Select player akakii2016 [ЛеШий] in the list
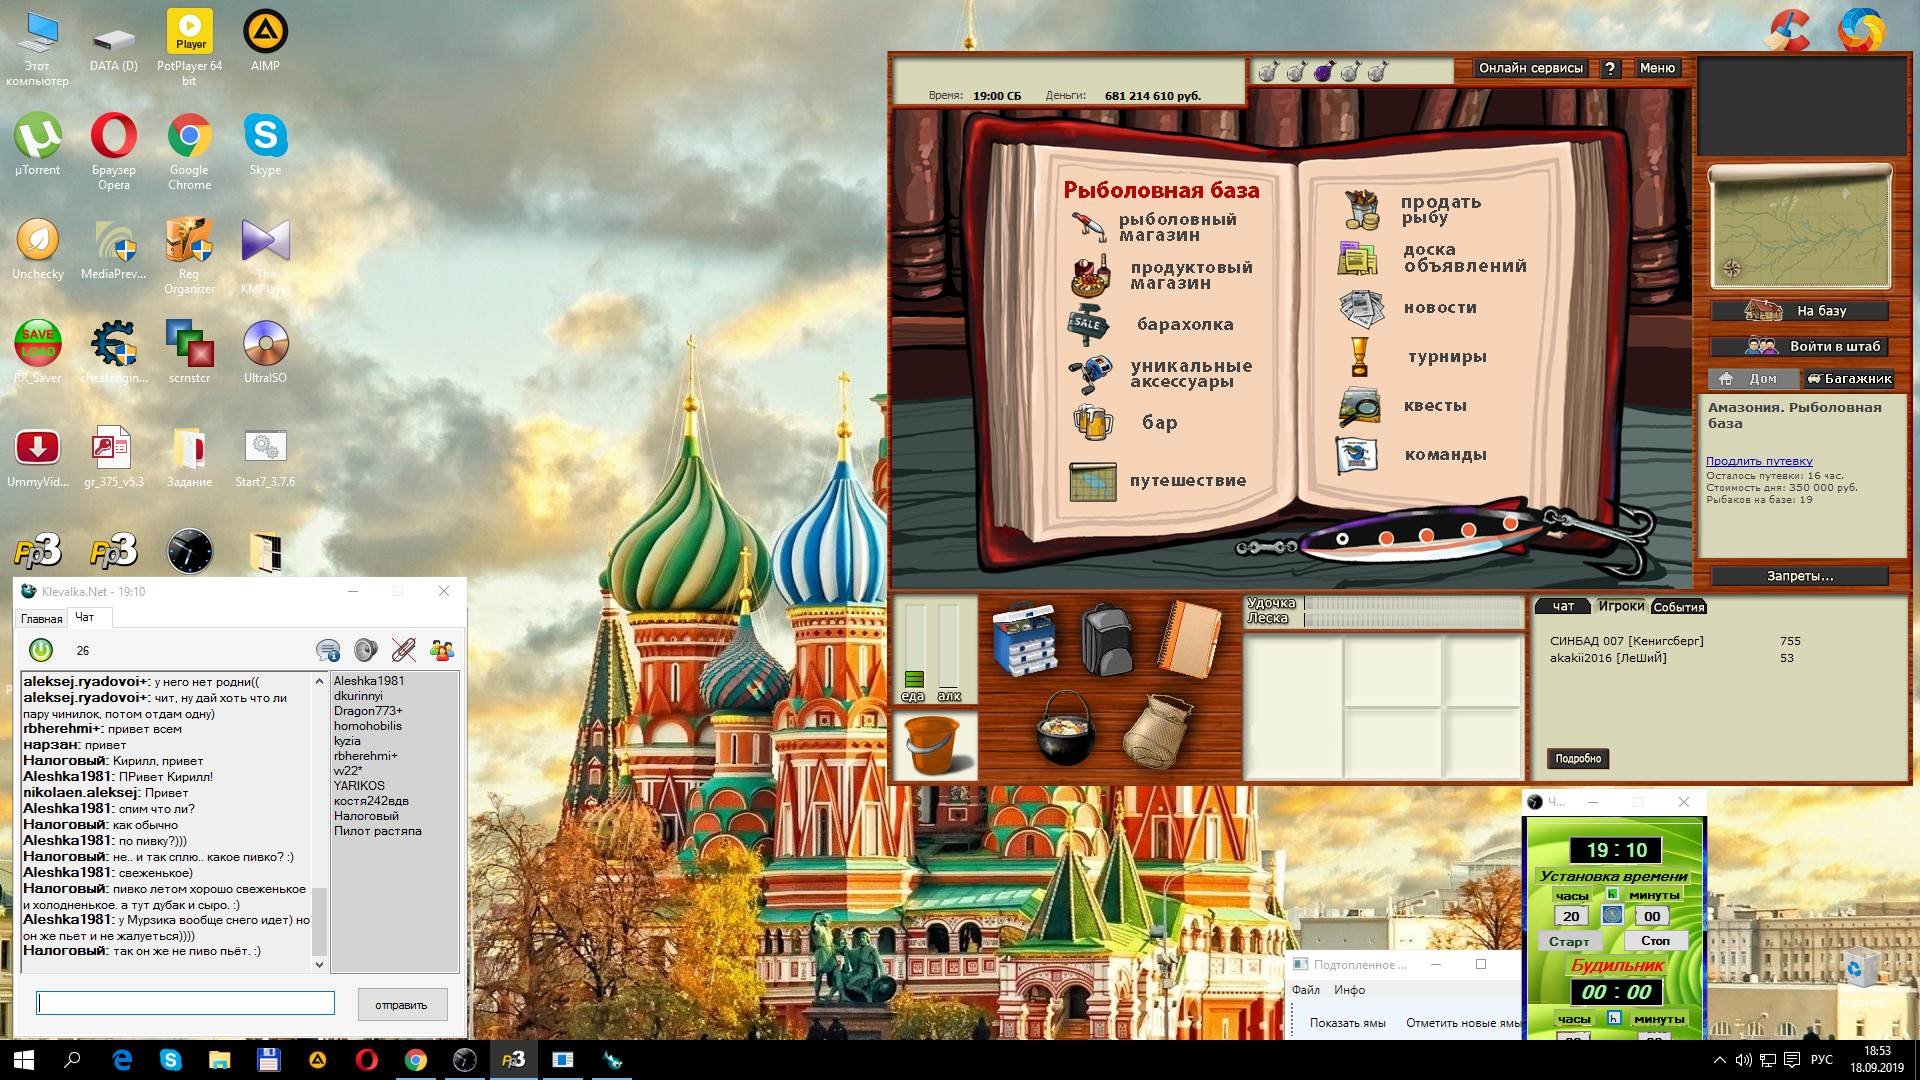Viewport: 1920px width, 1080px height. coord(1608,658)
